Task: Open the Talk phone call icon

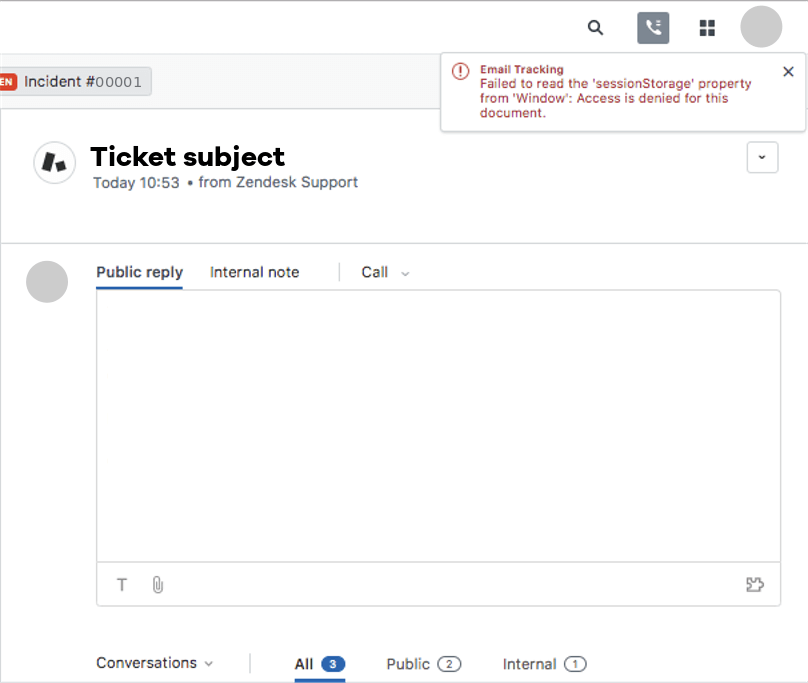Action: coord(653,28)
